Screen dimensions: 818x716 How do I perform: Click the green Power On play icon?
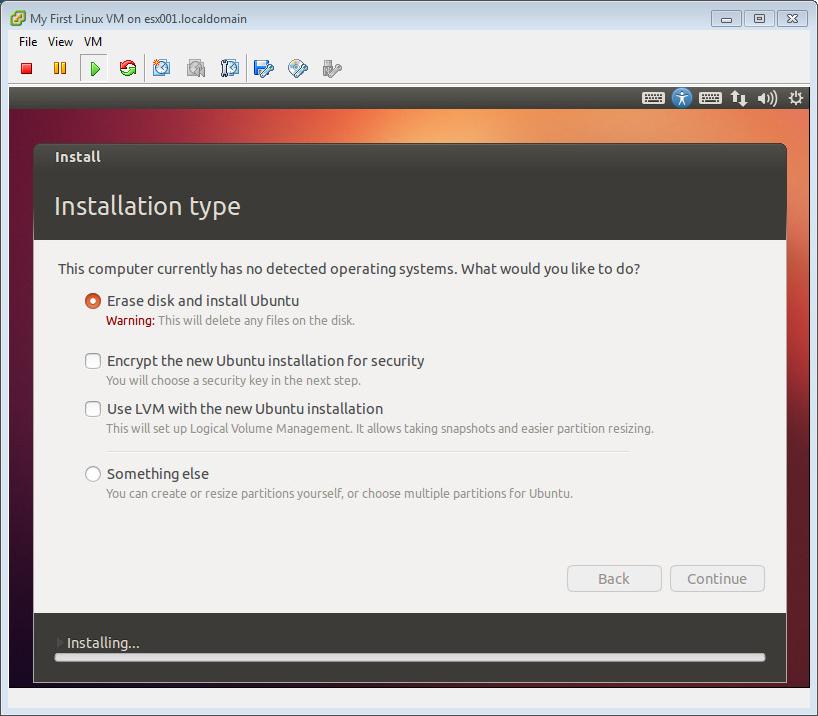94,68
